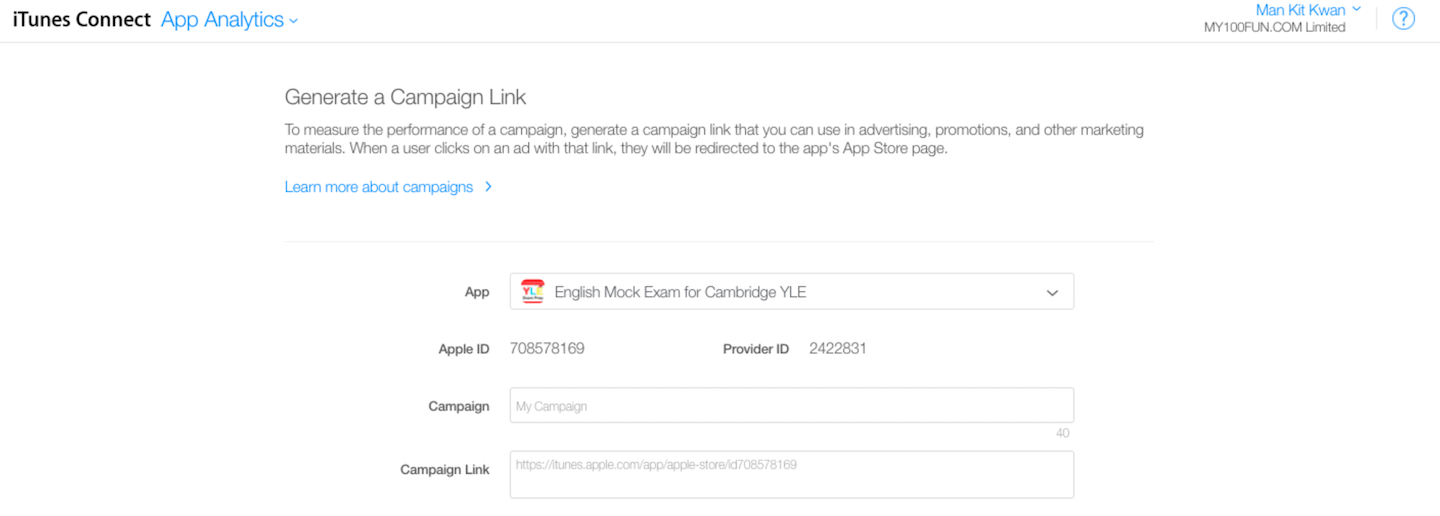Open the Man Kit Kwan account menu
The width and height of the screenshot is (1440, 516).
(x=1299, y=10)
